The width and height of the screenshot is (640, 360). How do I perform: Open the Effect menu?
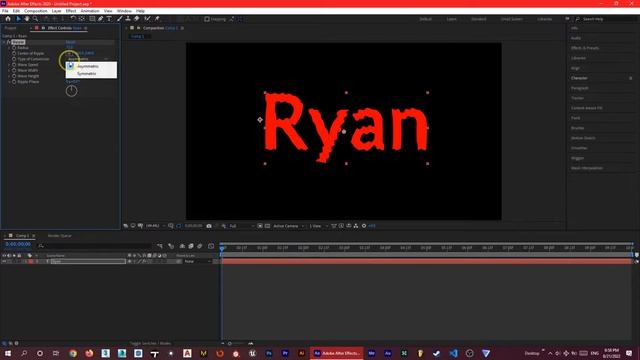point(71,11)
